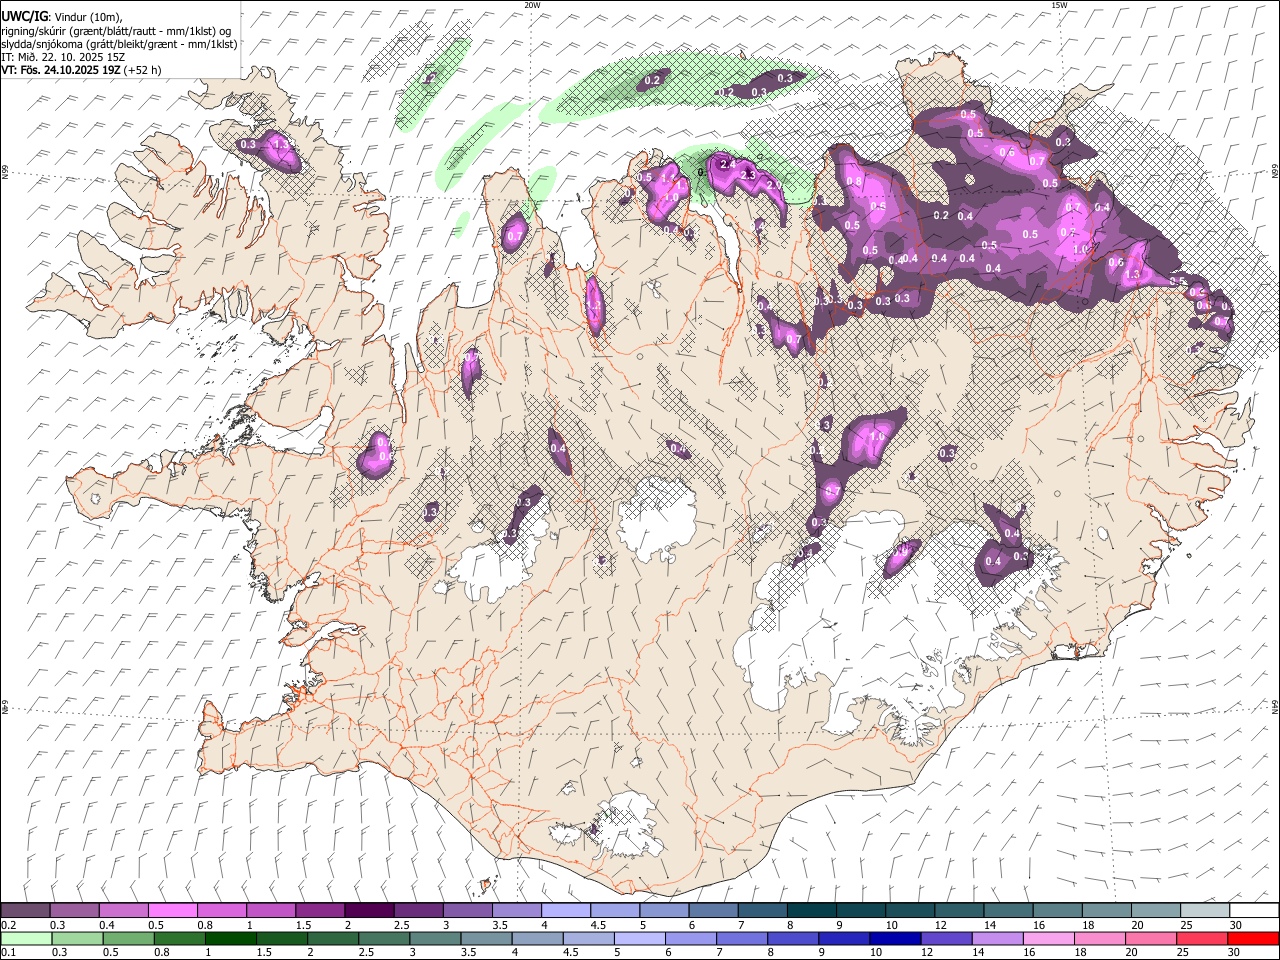Click darkest purple upper swatch between 2 and 2.5

369,910
